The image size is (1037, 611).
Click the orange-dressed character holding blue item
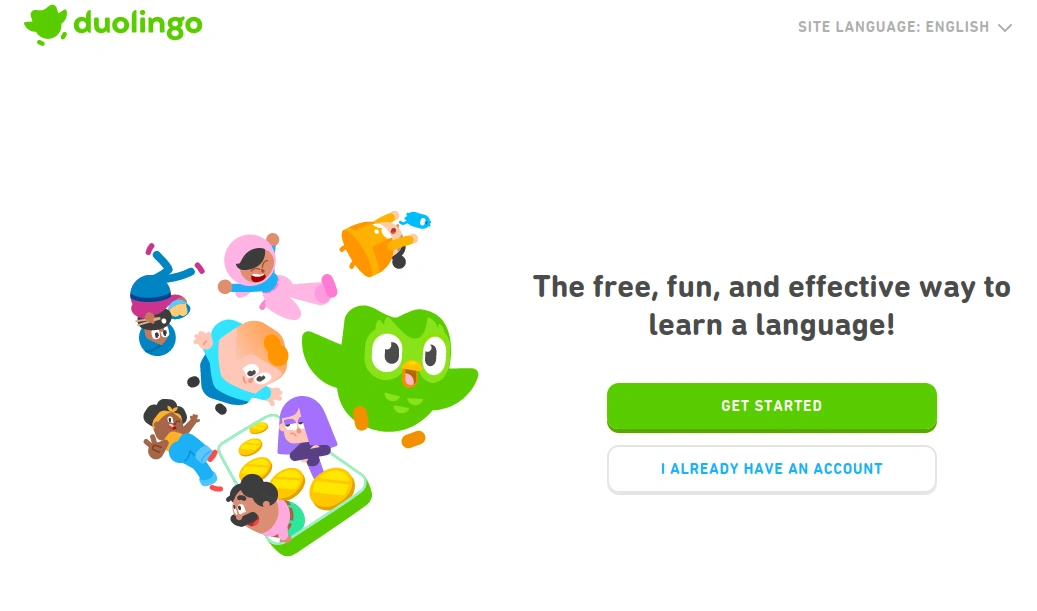(x=382, y=243)
